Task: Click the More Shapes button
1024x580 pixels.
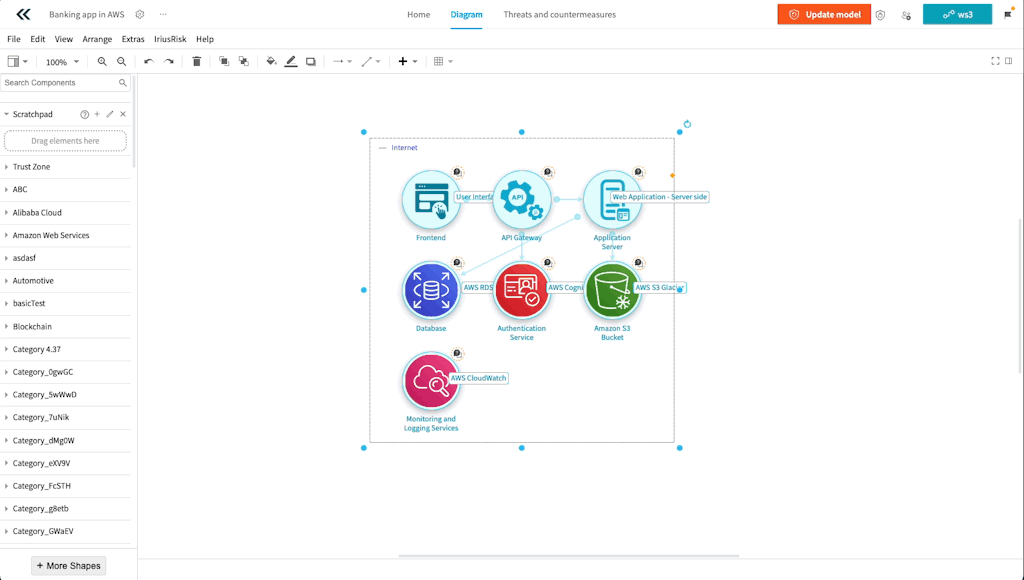Action: click(x=69, y=566)
